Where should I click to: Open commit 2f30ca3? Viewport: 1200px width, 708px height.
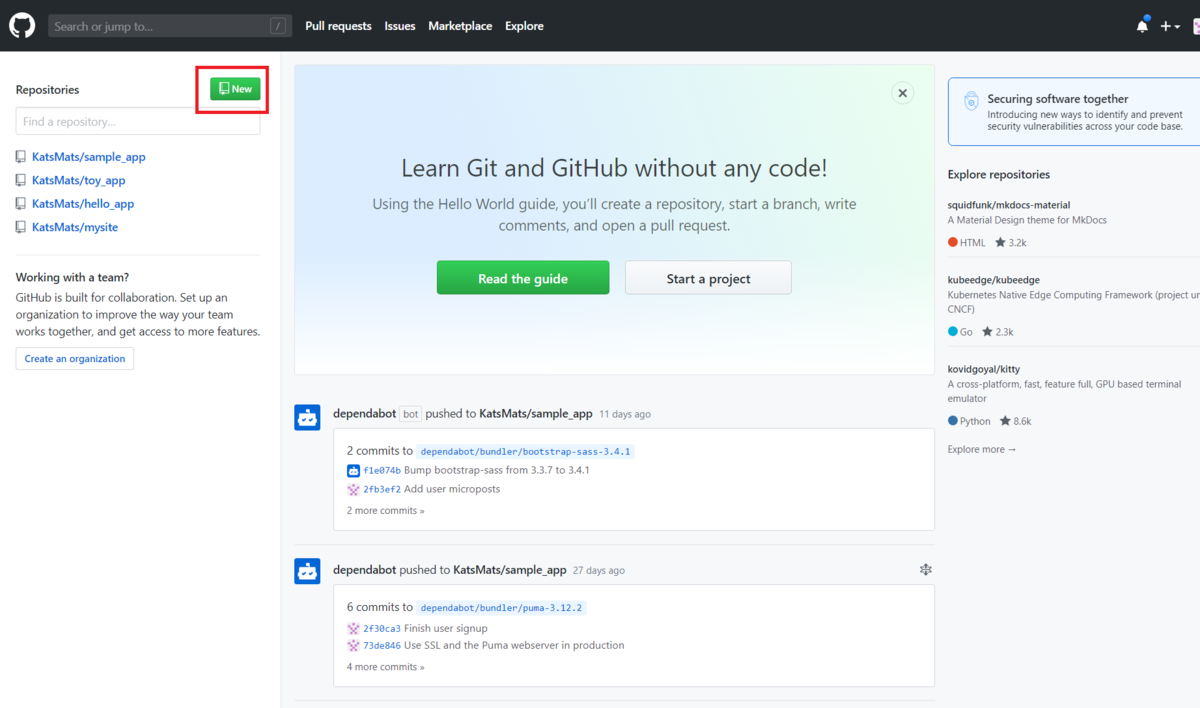(x=382, y=629)
